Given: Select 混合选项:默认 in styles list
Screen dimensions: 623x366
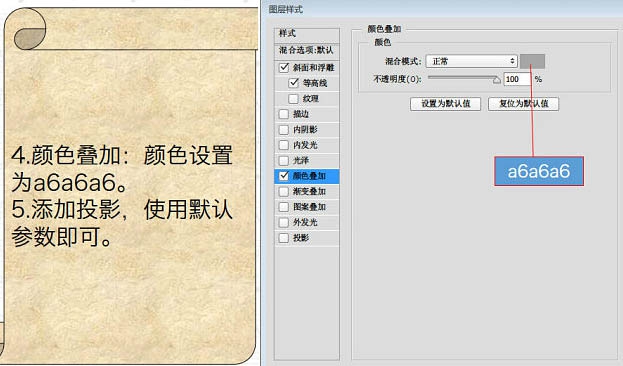Looking at the screenshot, I should tap(307, 50).
